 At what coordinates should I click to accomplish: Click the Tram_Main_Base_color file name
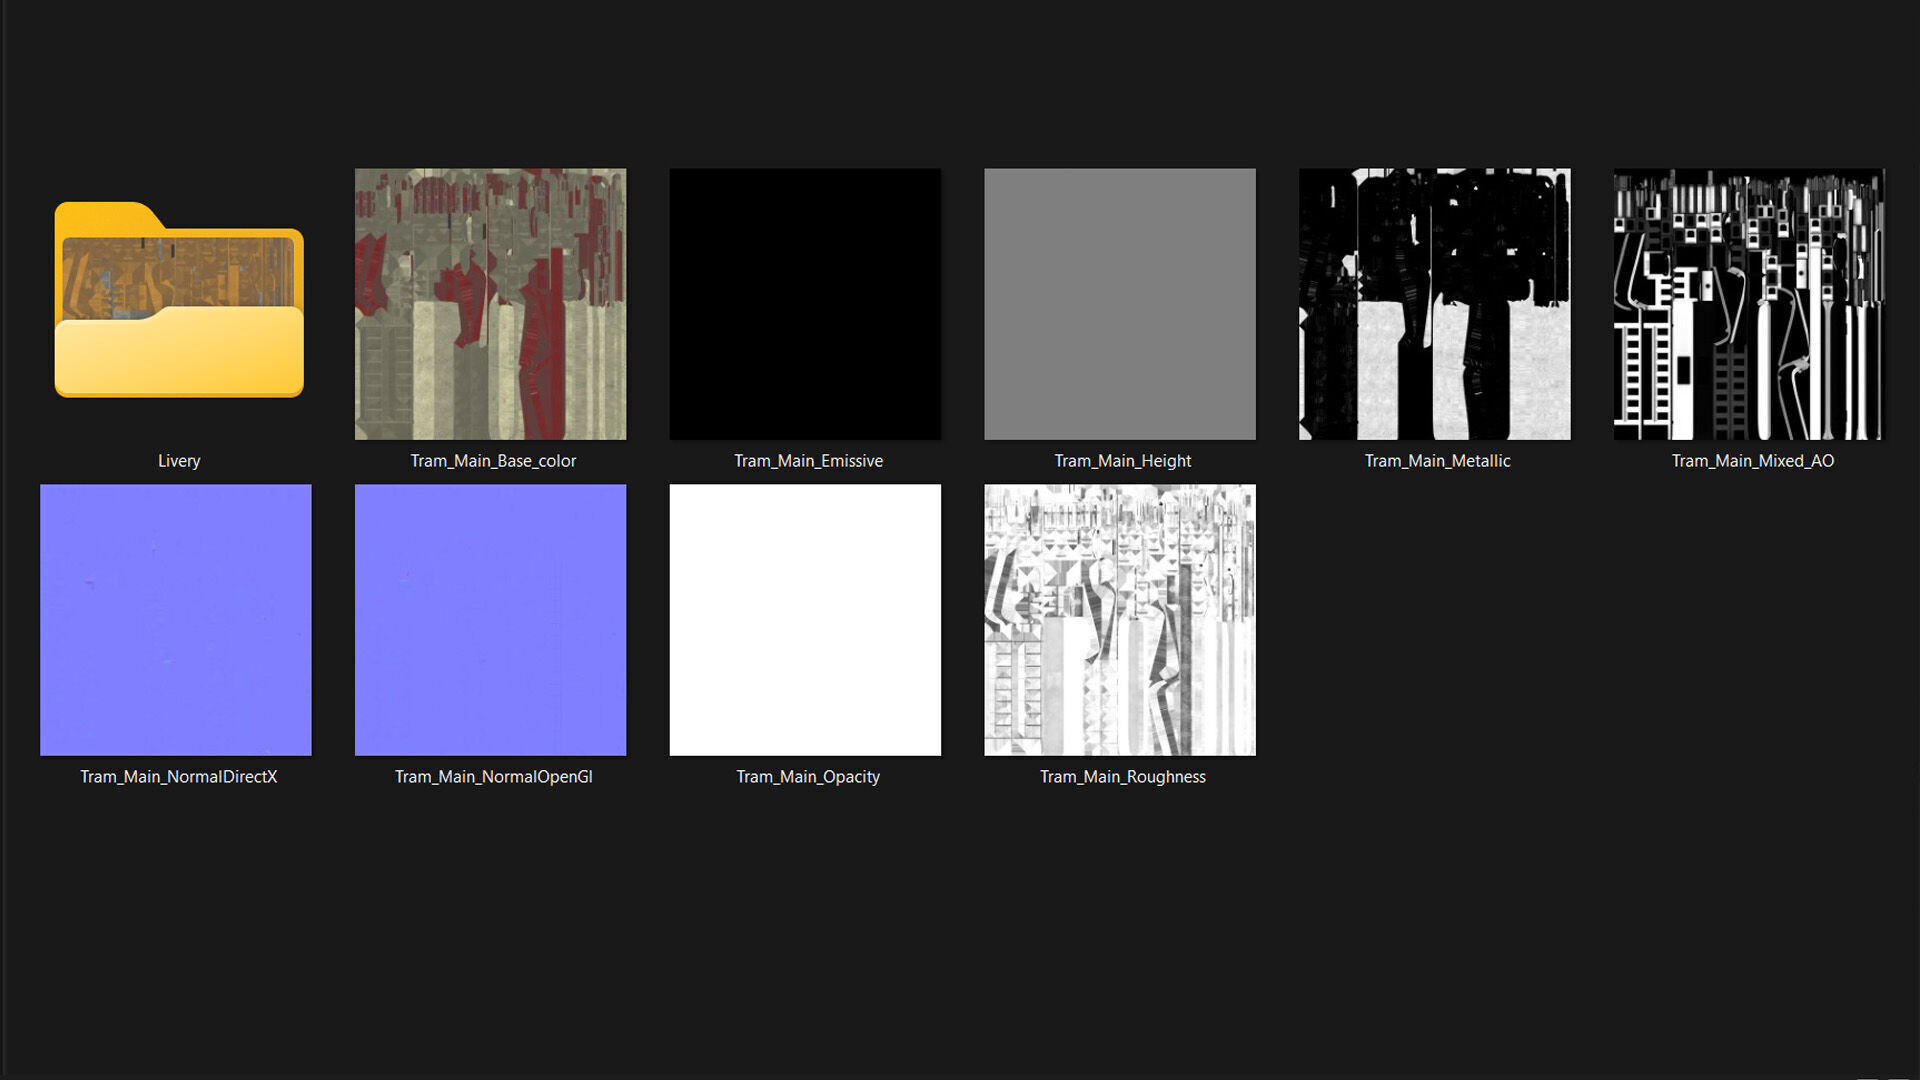[x=493, y=461]
